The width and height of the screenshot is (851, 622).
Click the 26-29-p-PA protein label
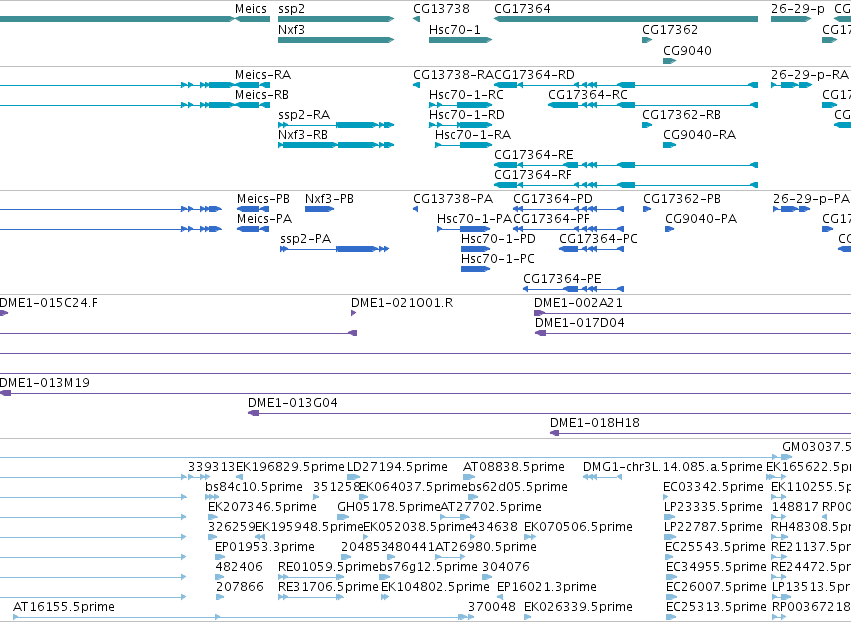[x=811, y=199]
